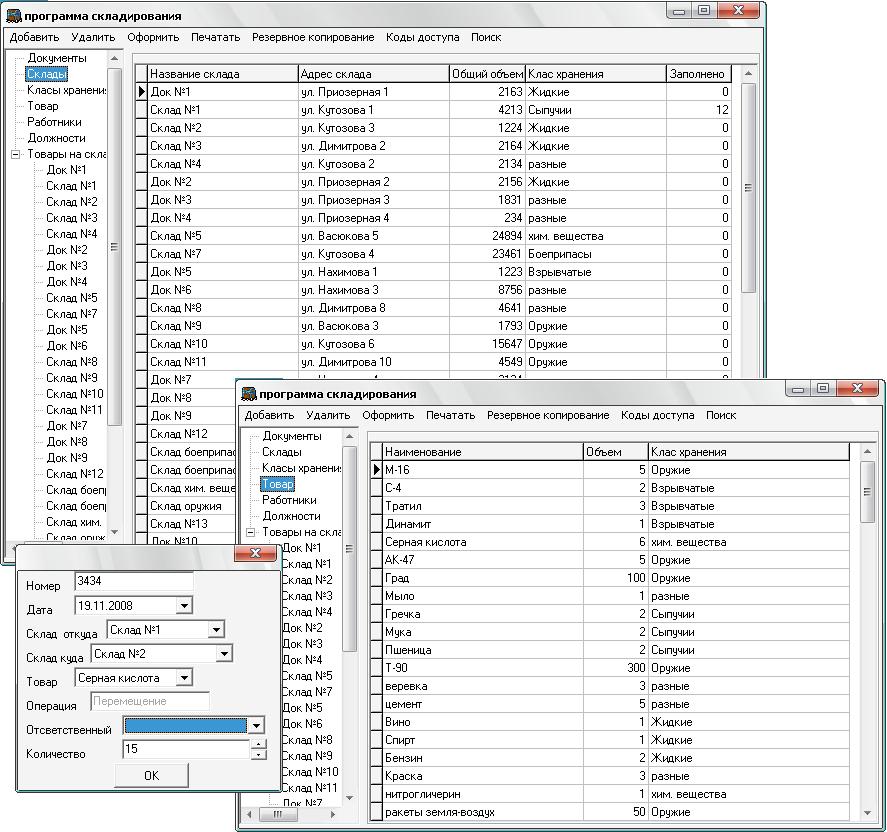This screenshot has height=832, width=887.
Task: Open the Коды доступа menu in the front window
Action: pos(657,415)
